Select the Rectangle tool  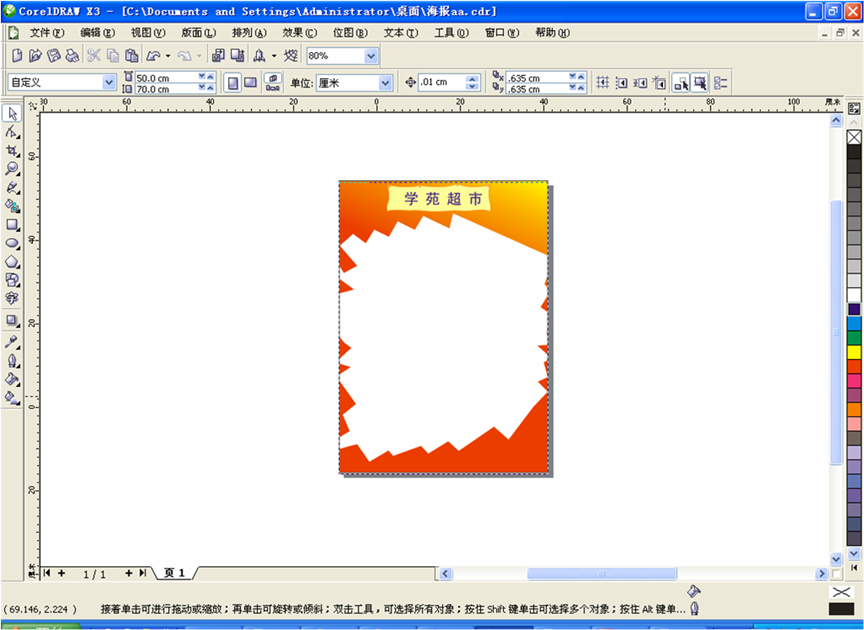[x=12, y=225]
